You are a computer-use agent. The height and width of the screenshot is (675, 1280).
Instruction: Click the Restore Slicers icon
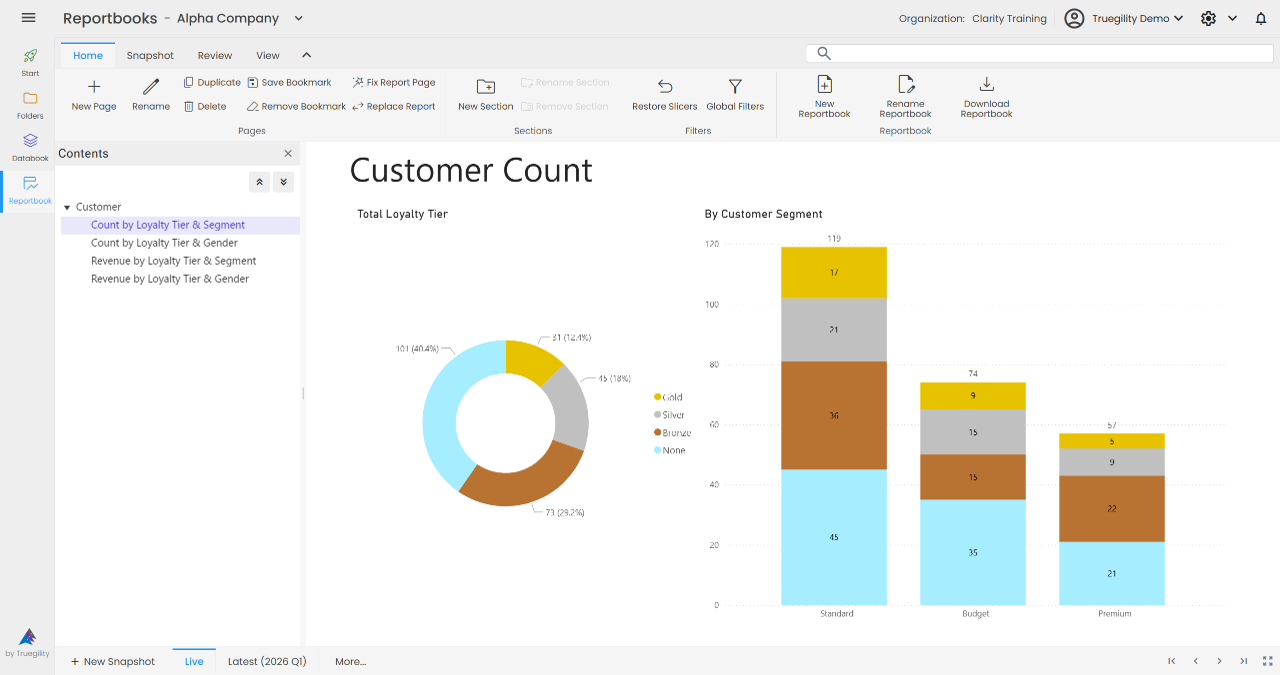click(664, 95)
